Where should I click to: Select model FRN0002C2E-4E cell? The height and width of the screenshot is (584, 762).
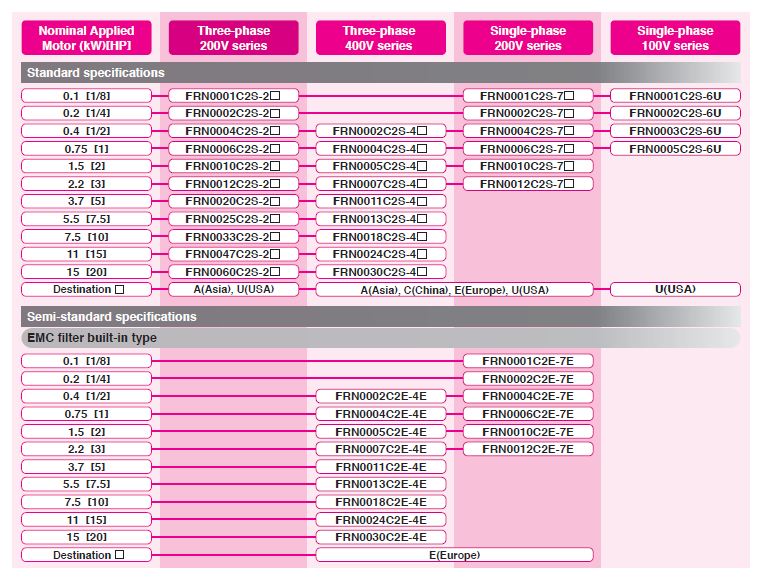[381, 396]
